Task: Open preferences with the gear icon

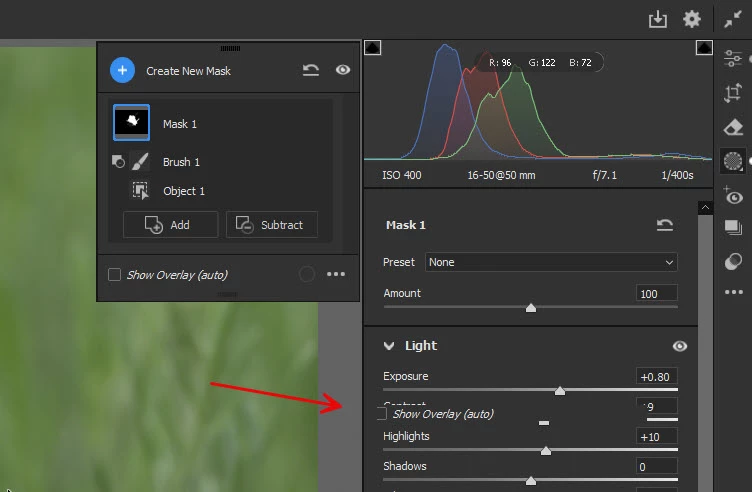Action: [692, 20]
